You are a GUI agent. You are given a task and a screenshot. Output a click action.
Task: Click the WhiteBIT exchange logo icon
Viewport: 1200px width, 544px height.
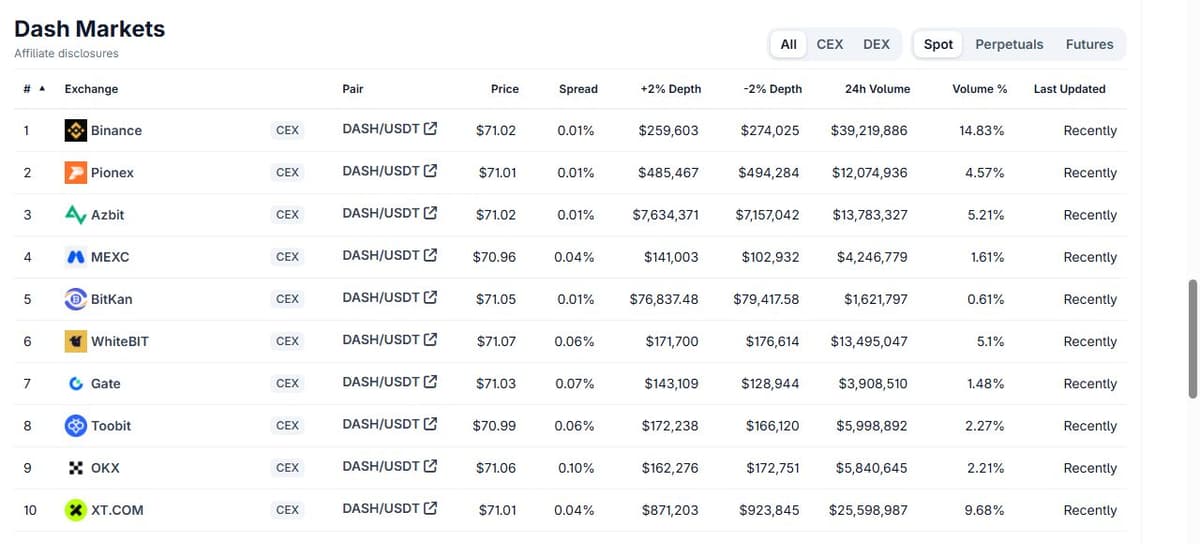point(75,341)
